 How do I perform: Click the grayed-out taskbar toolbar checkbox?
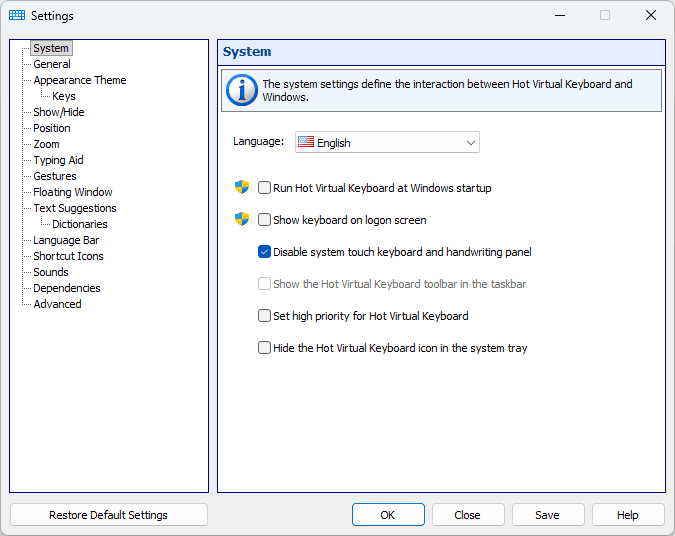tap(264, 284)
